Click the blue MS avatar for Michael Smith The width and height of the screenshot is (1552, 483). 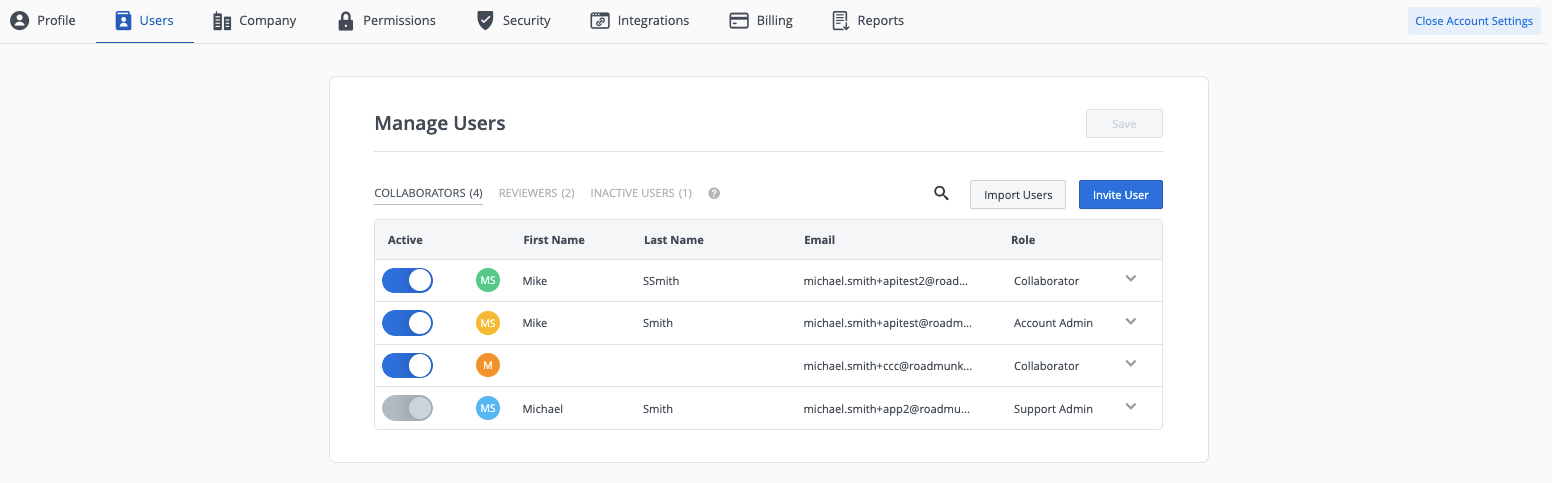coord(487,408)
